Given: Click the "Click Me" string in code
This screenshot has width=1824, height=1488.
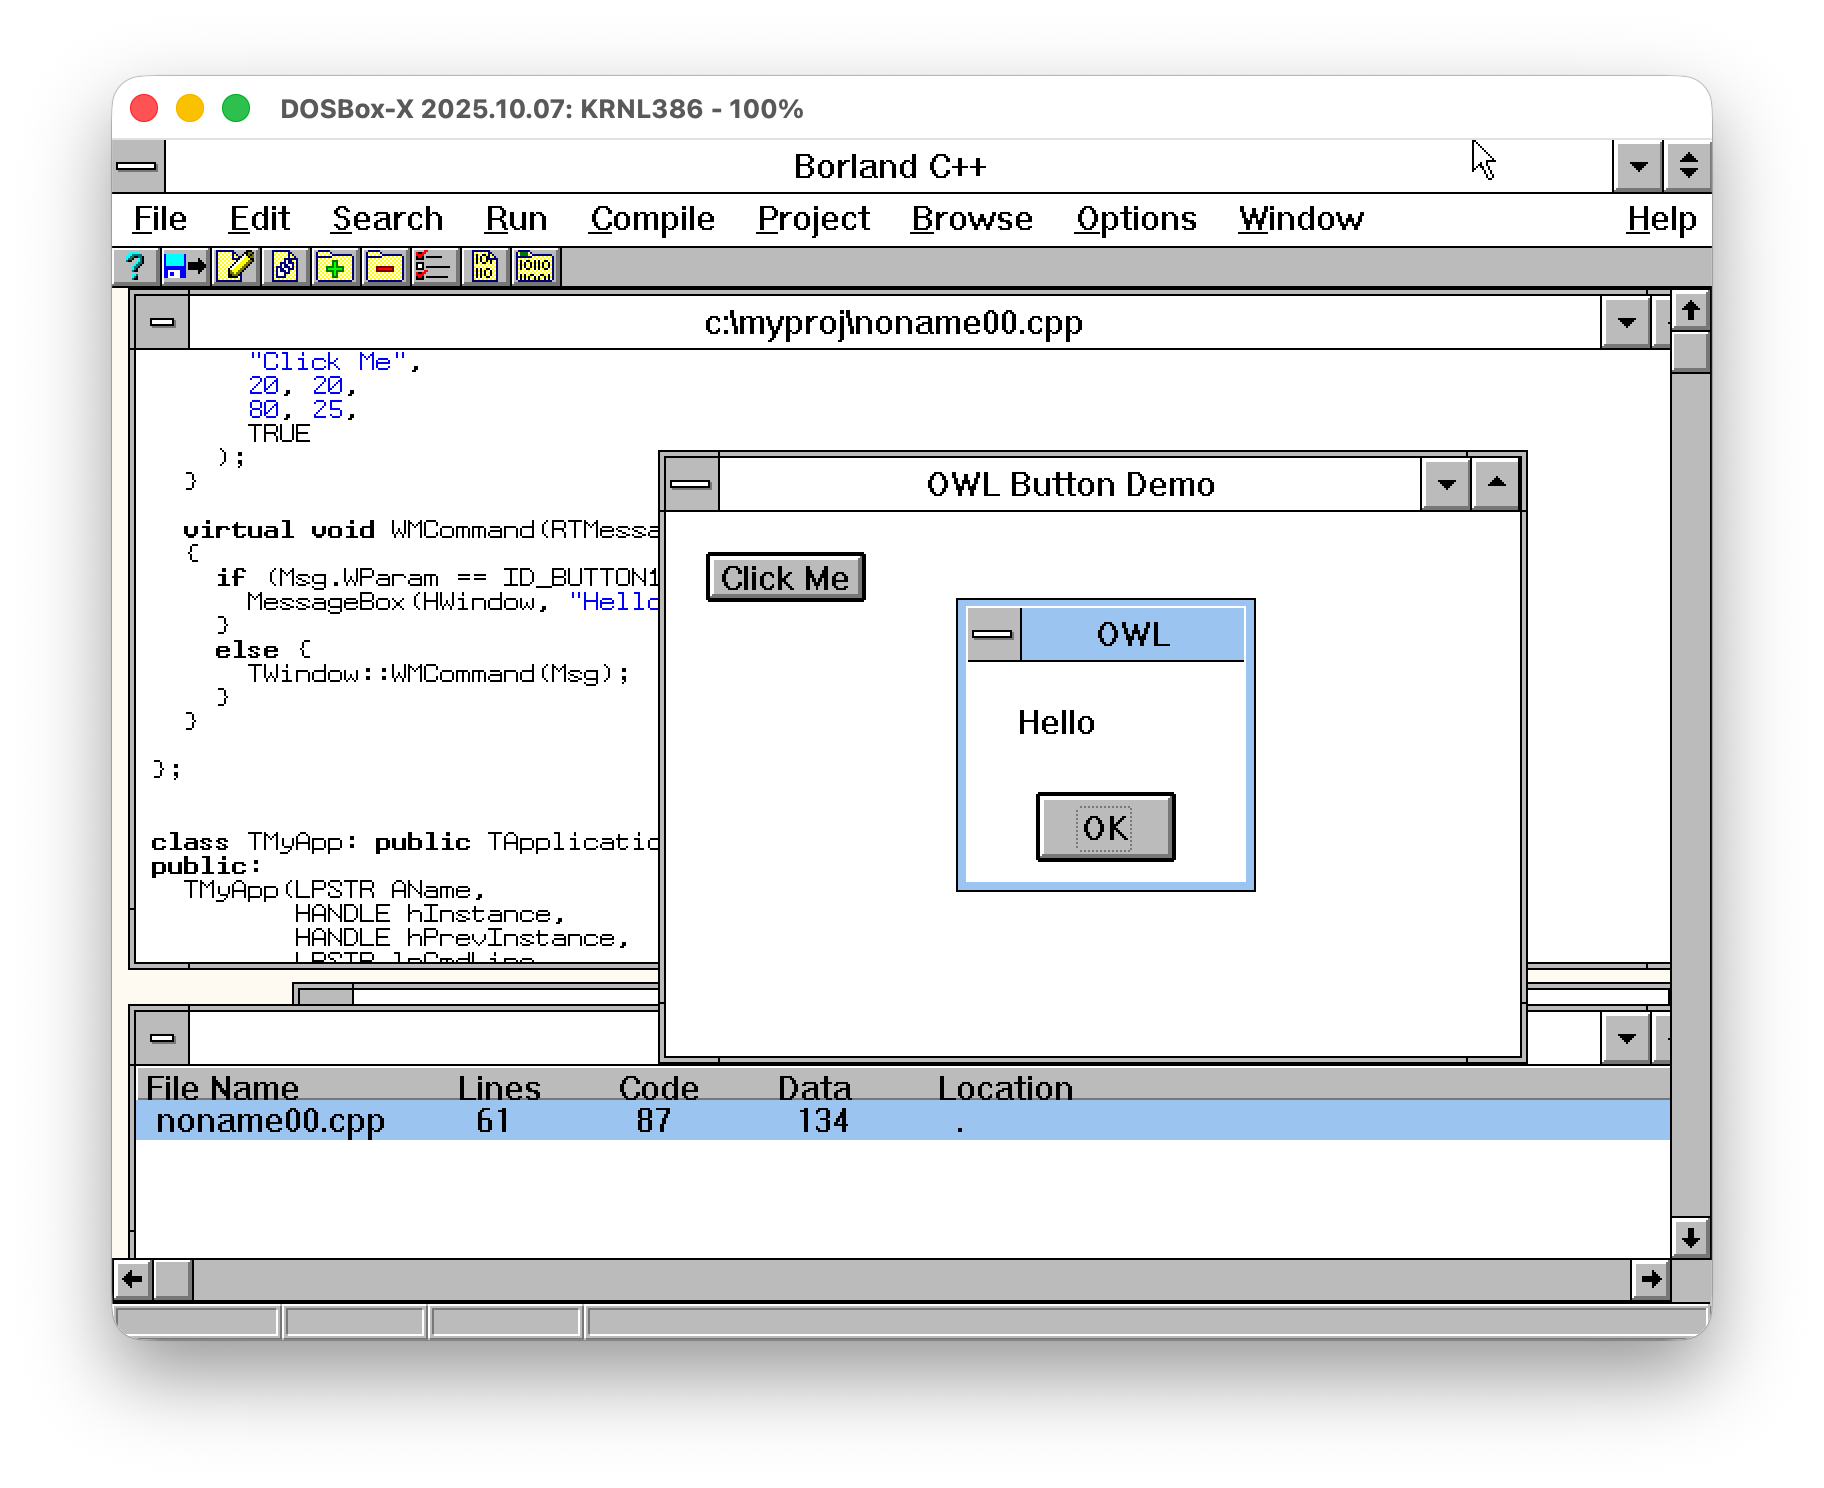Looking at the screenshot, I should [328, 361].
